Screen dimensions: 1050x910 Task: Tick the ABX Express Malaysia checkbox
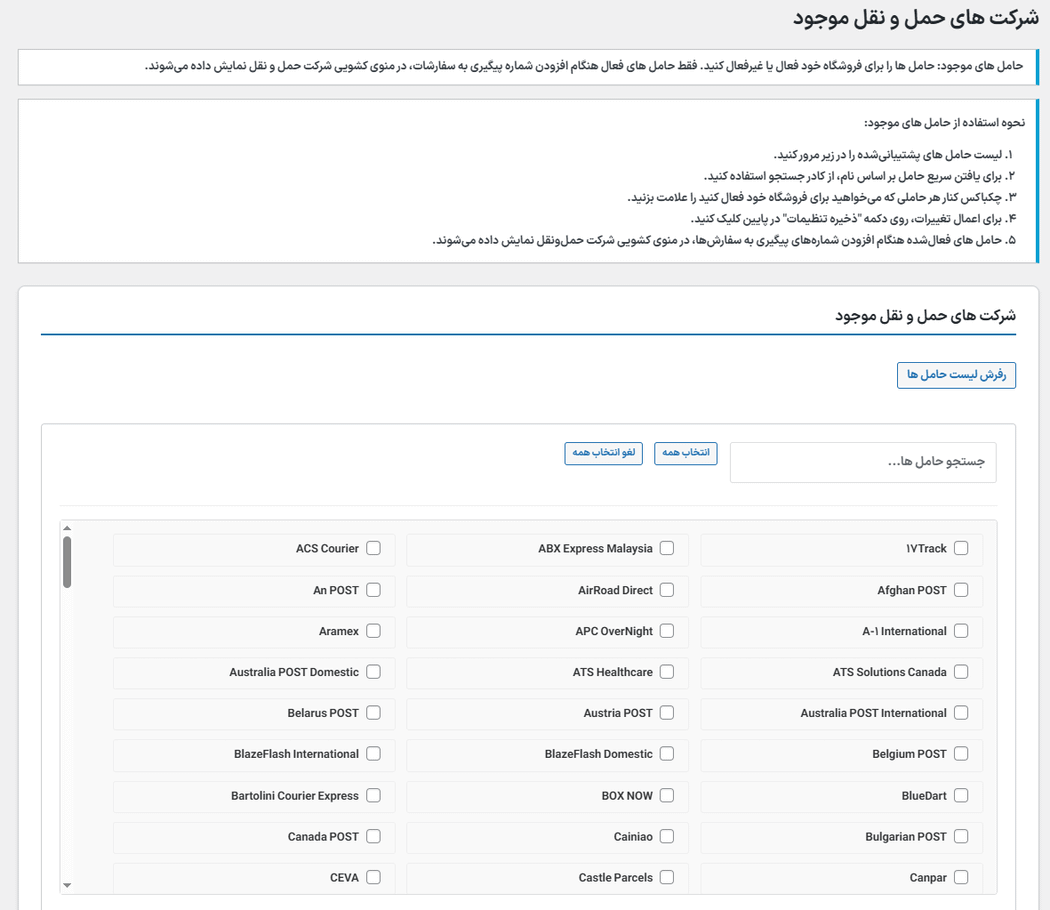click(x=667, y=548)
